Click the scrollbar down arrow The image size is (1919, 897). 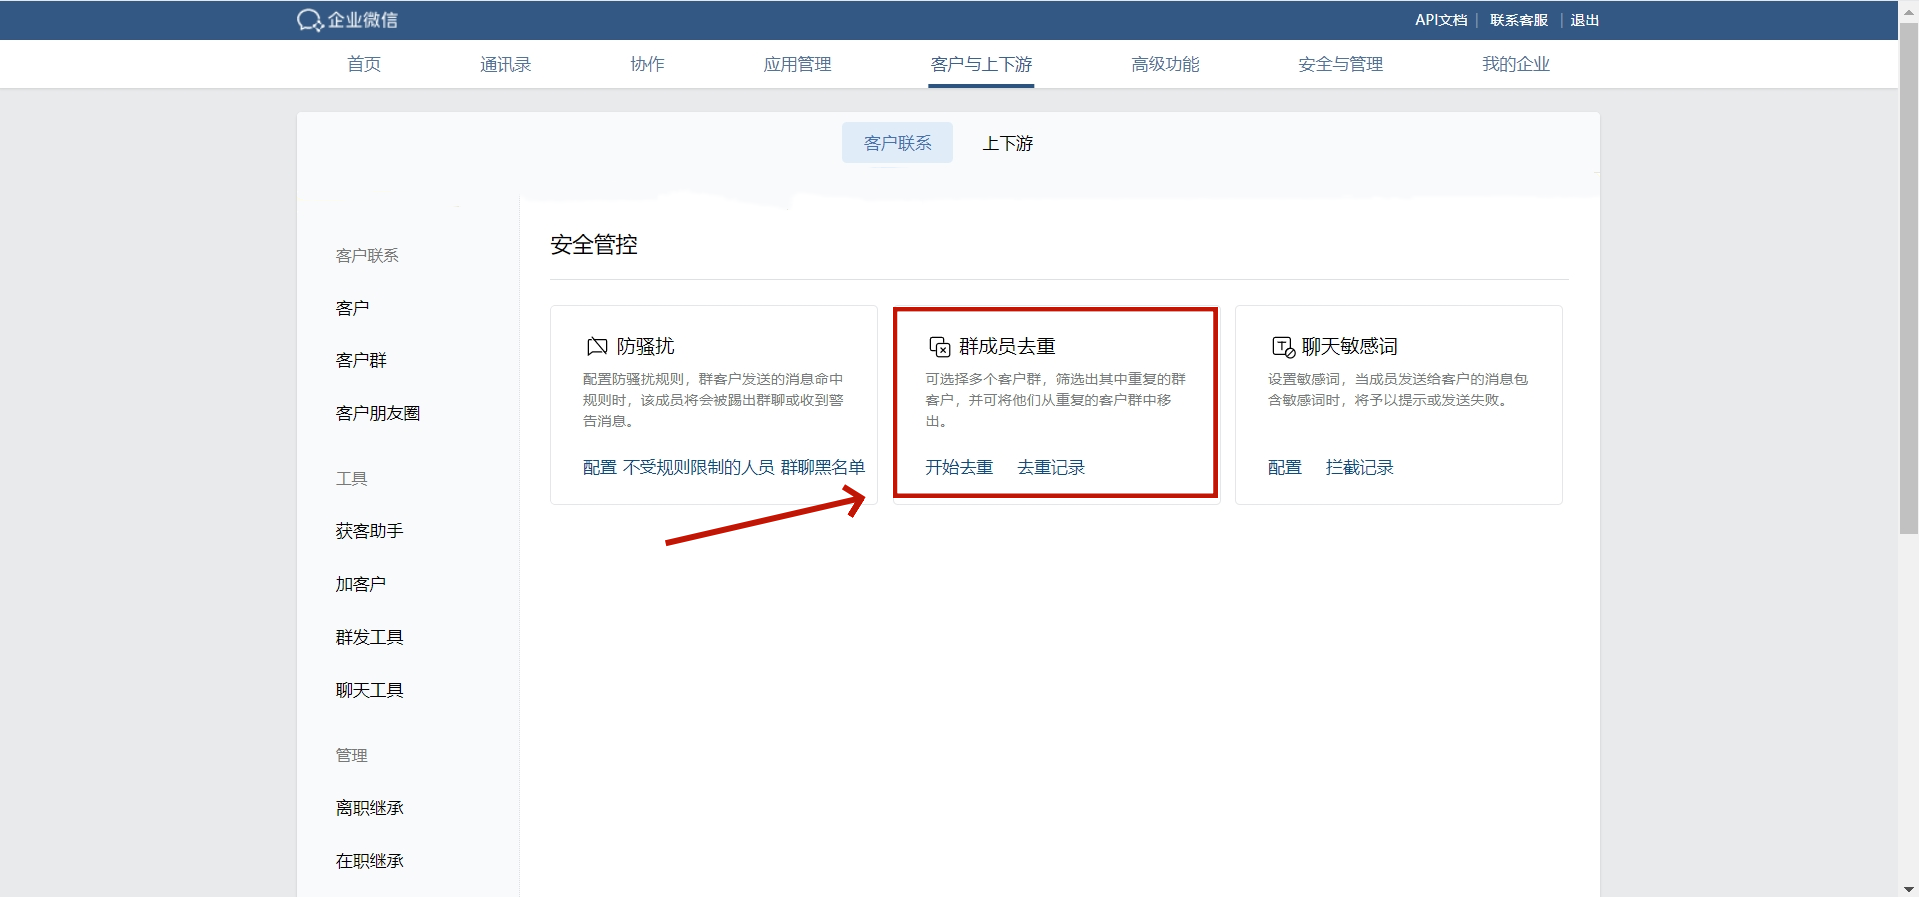[x=1908, y=888]
